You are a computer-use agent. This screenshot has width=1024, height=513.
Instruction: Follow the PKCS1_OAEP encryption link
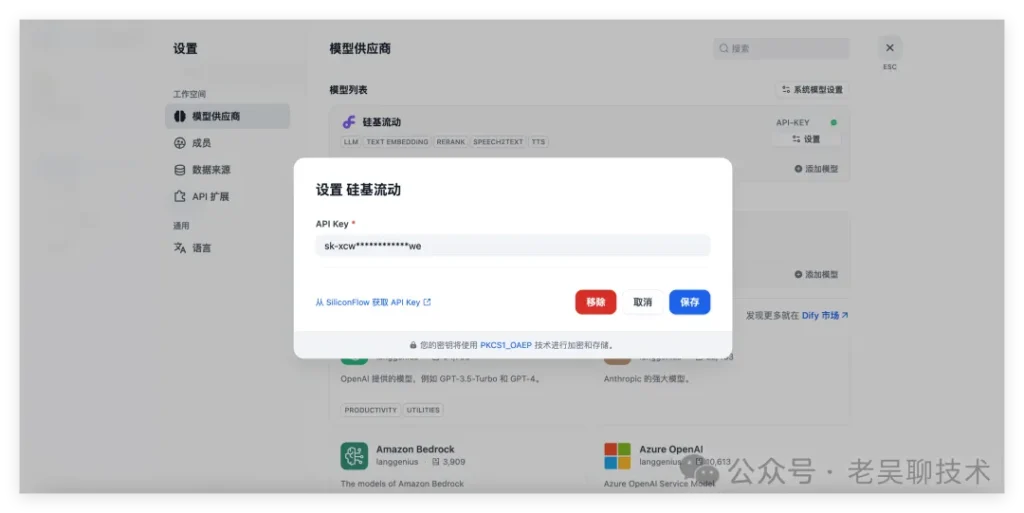(504, 345)
